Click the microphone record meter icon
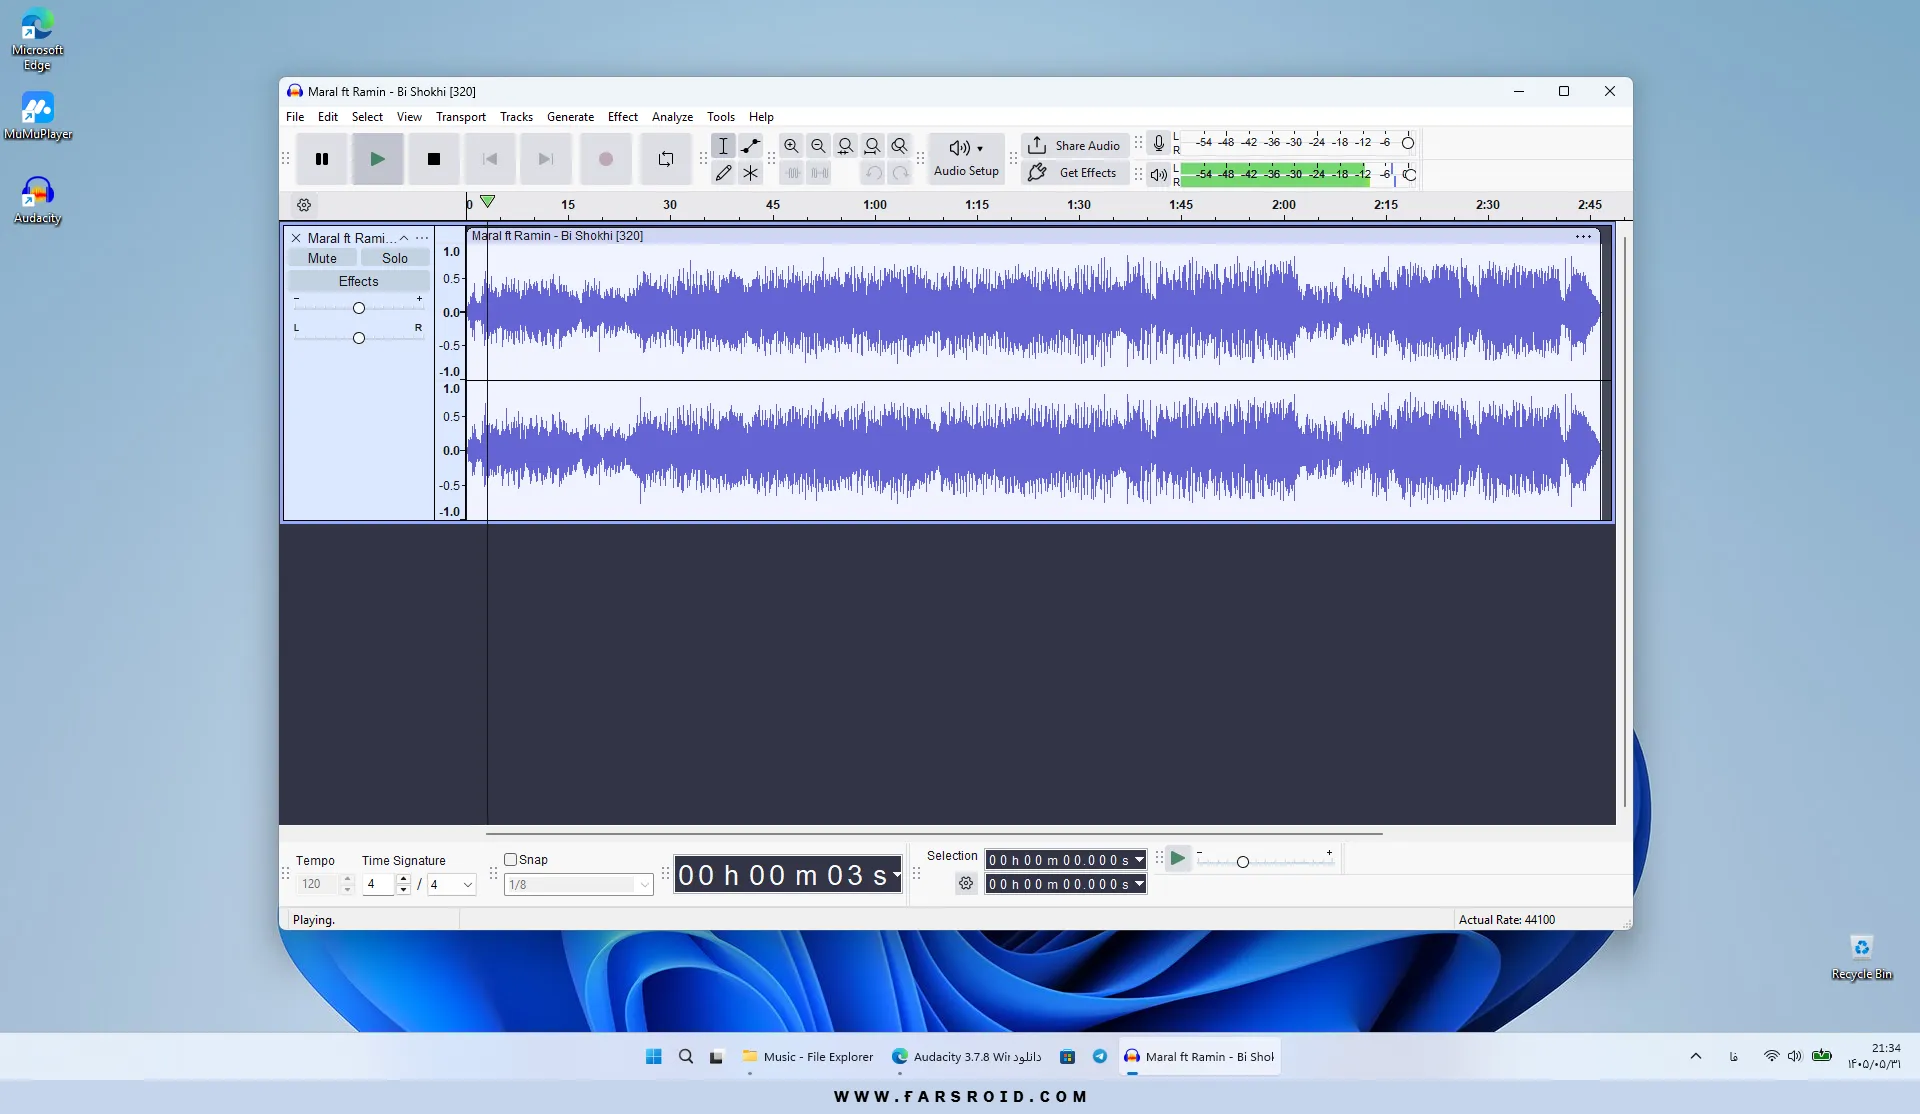The height and width of the screenshot is (1114, 1920). [1158, 143]
